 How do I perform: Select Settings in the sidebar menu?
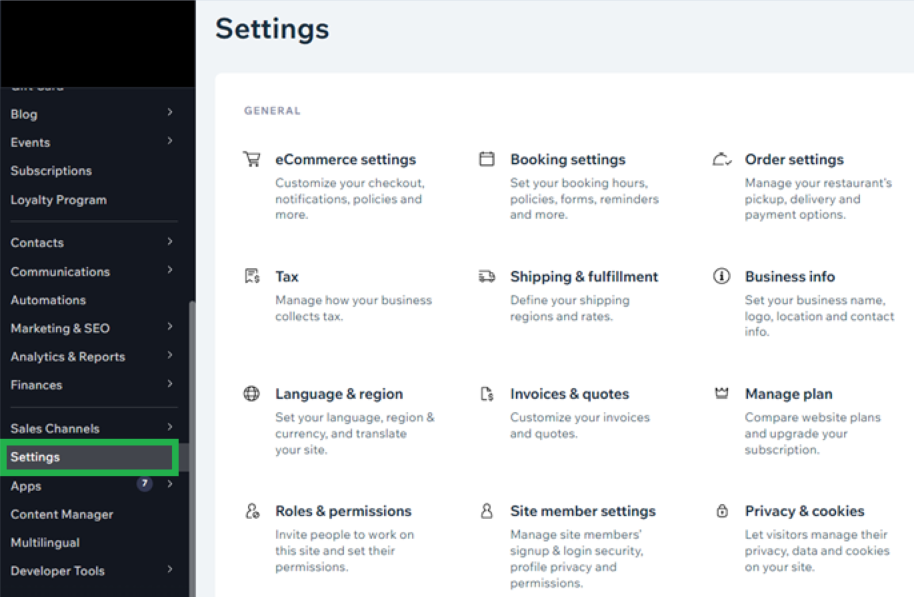click(x=36, y=457)
